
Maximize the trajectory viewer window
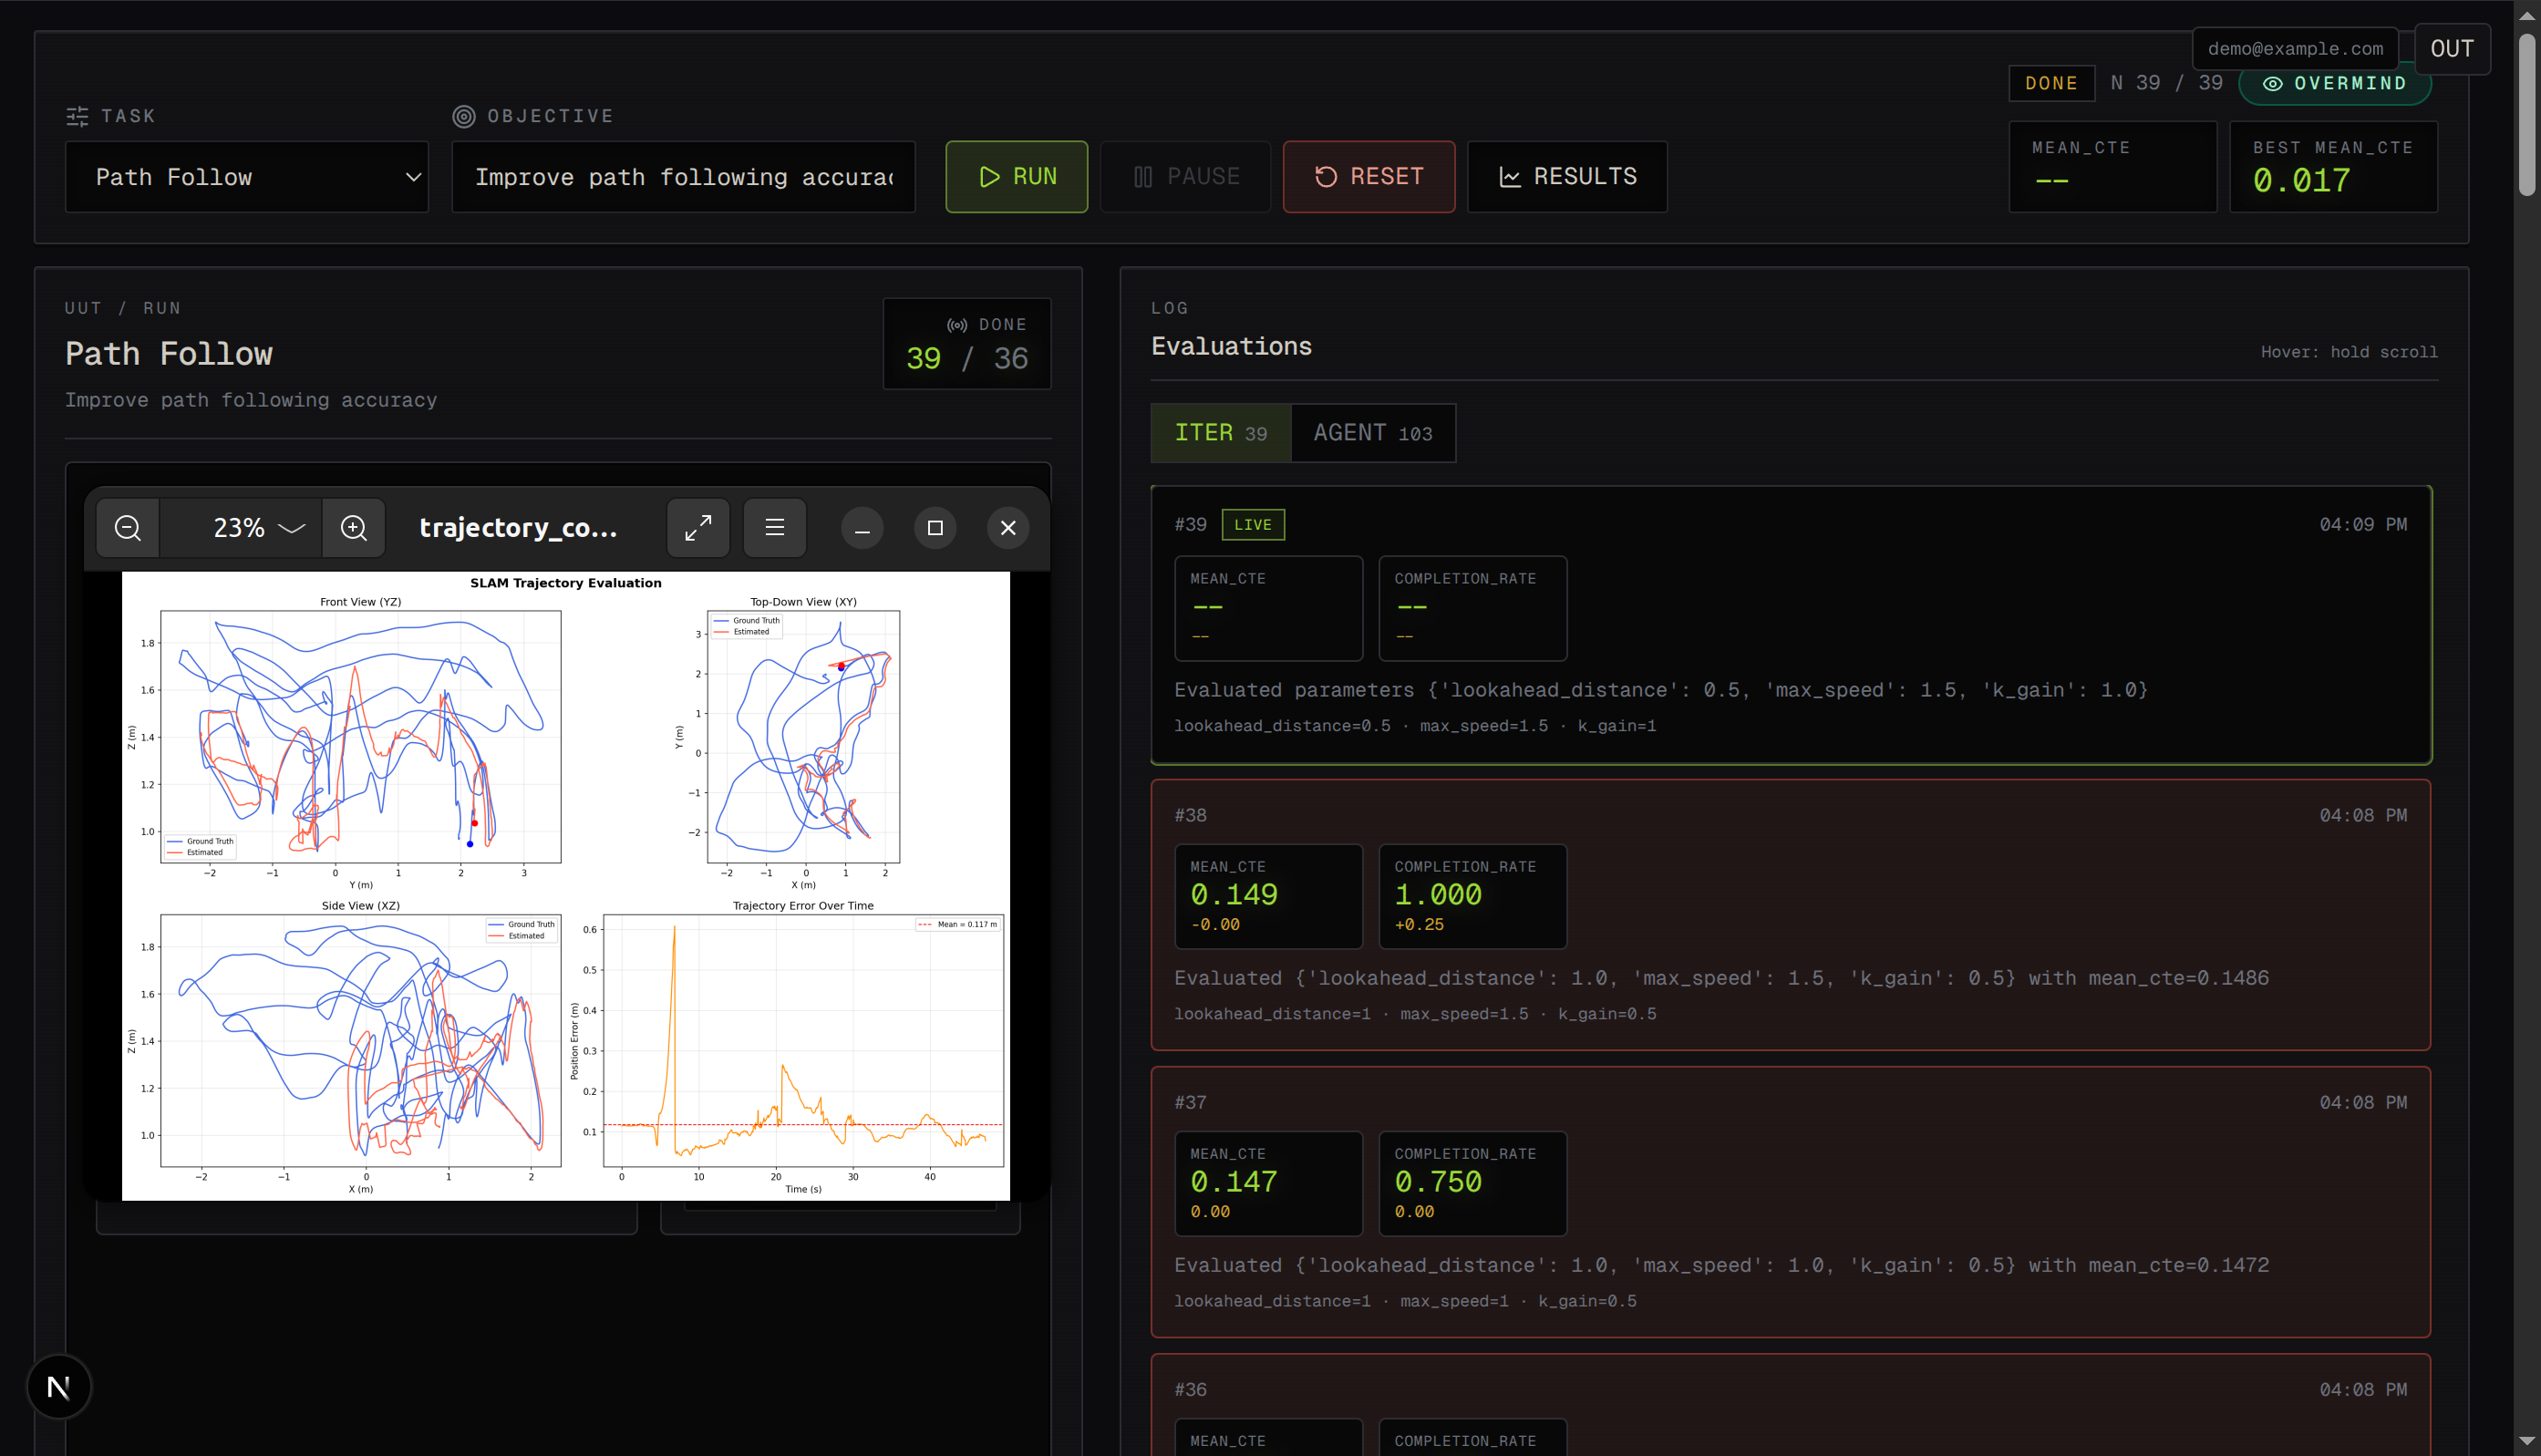click(x=935, y=528)
